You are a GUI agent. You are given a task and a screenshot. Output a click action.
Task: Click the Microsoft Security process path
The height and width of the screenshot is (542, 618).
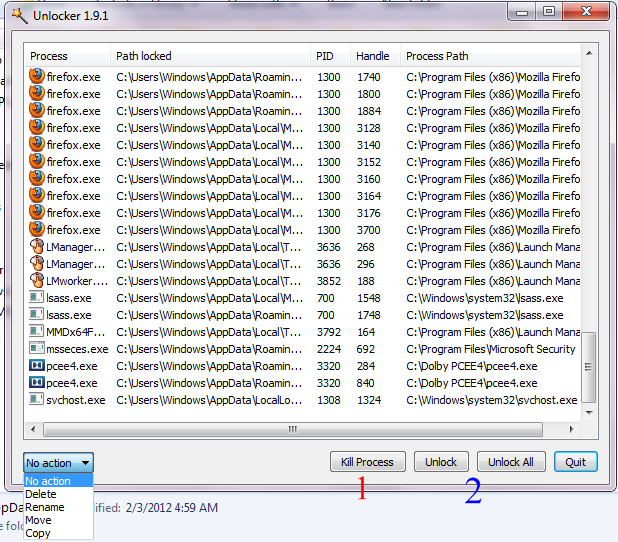pyautogui.click(x=493, y=349)
